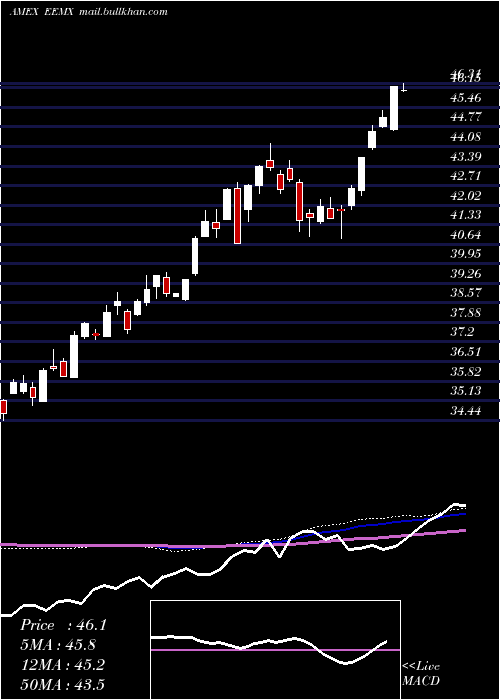Click the 40.64 price level label
Screen dimensions: 500x700
pyautogui.click(x=466, y=234)
